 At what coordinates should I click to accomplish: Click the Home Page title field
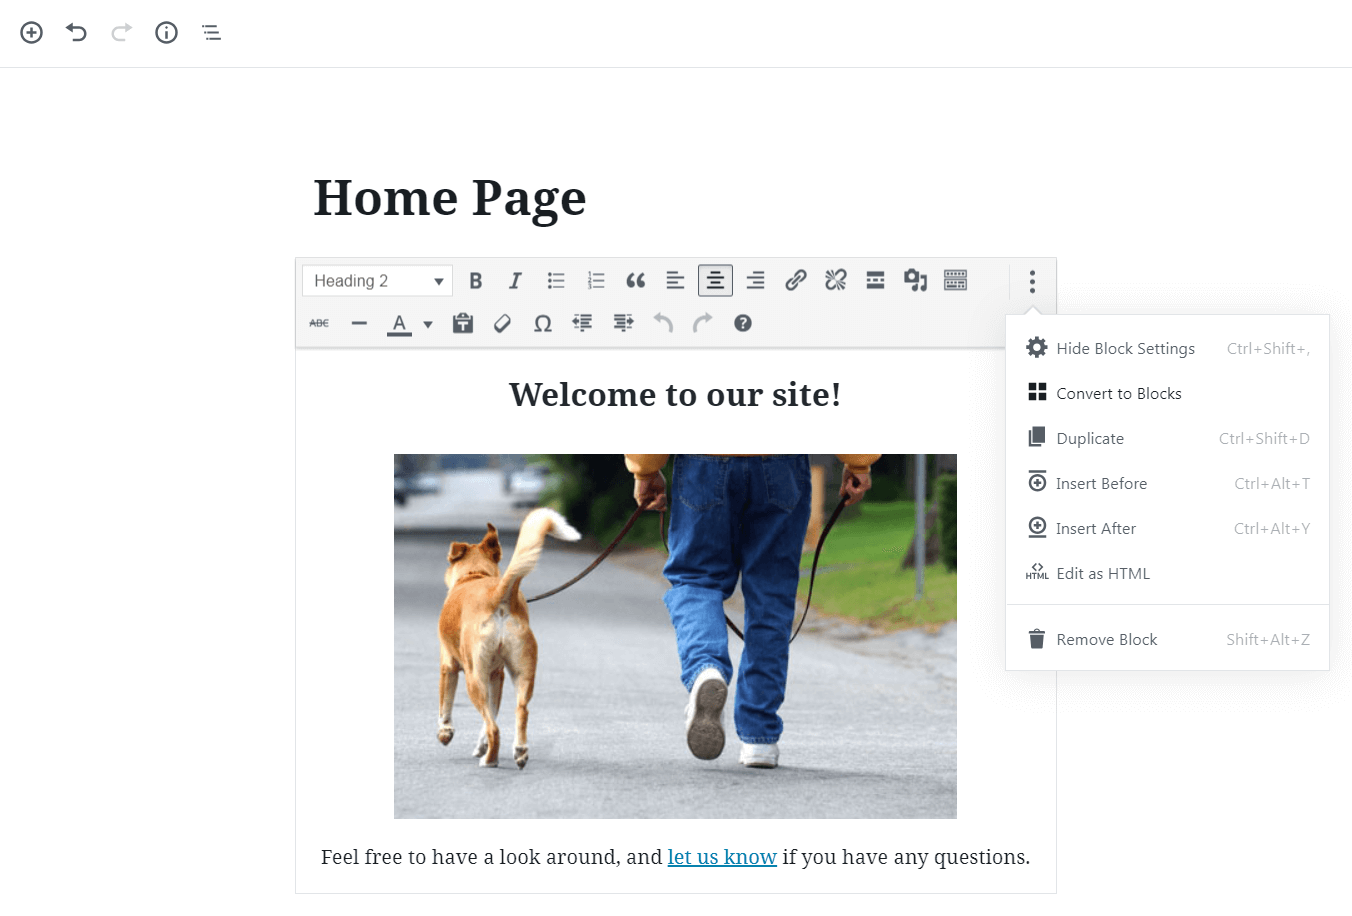tap(450, 197)
